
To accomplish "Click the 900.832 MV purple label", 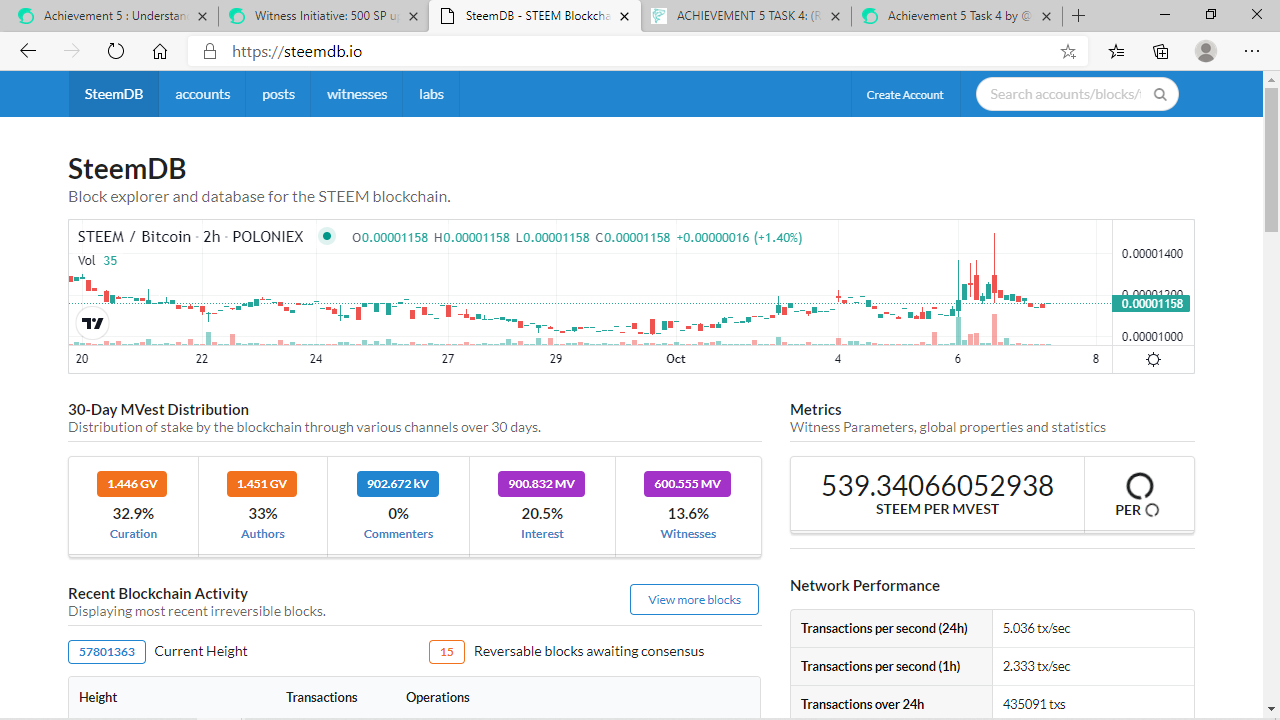I will 541,484.
